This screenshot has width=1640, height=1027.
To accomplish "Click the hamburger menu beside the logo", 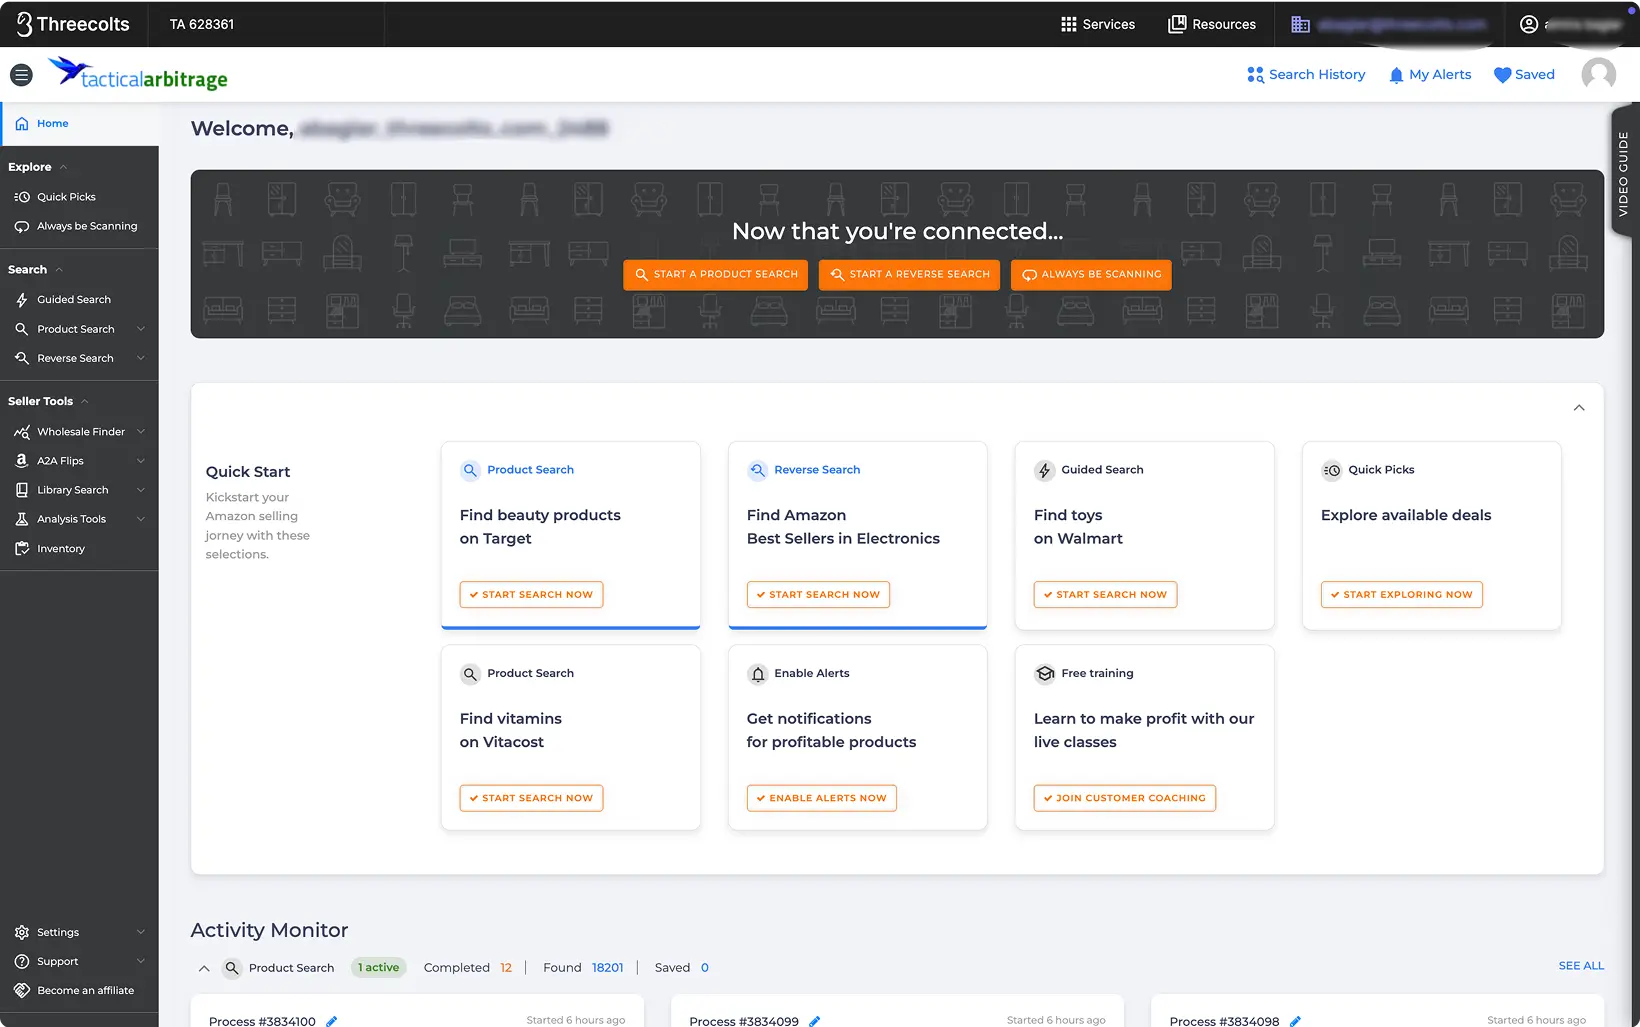I will click(x=21, y=74).
